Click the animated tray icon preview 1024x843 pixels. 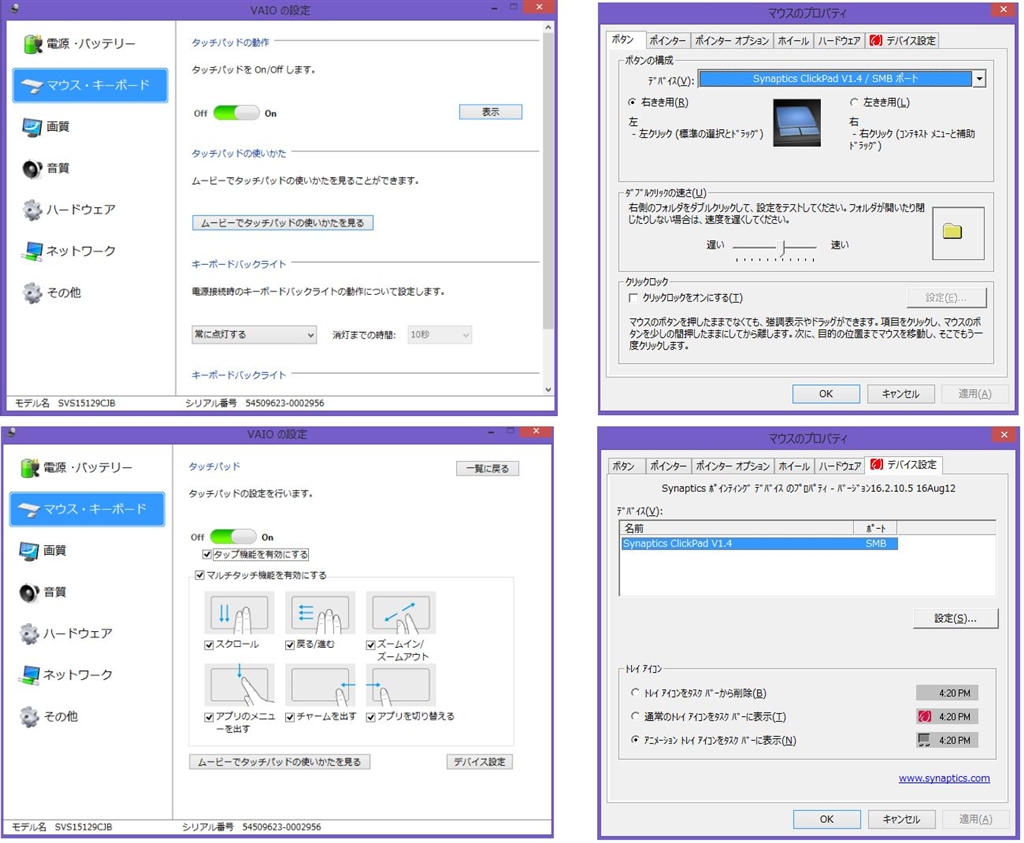click(x=924, y=740)
